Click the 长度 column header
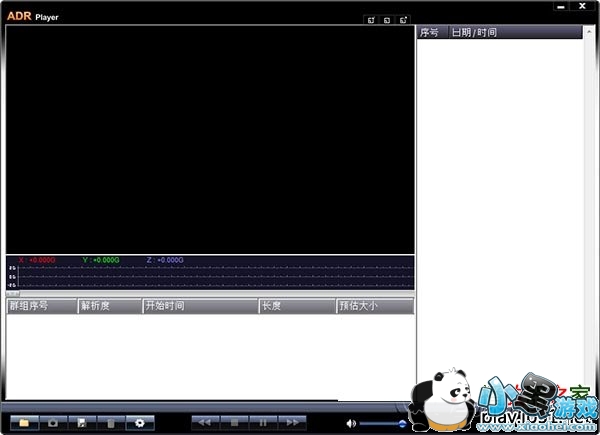The width and height of the screenshot is (600, 435). pyautogui.click(x=298, y=306)
